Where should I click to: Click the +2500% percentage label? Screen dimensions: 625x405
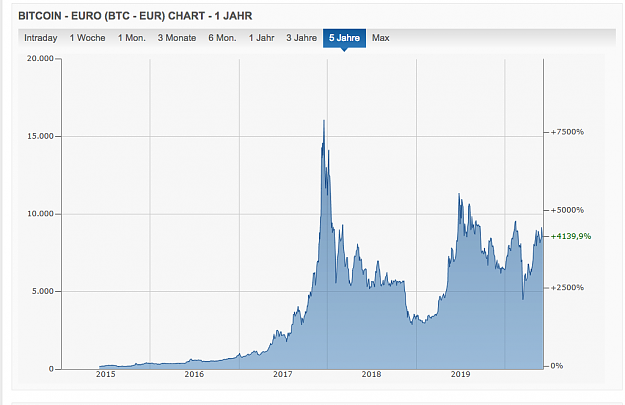(567, 287)
